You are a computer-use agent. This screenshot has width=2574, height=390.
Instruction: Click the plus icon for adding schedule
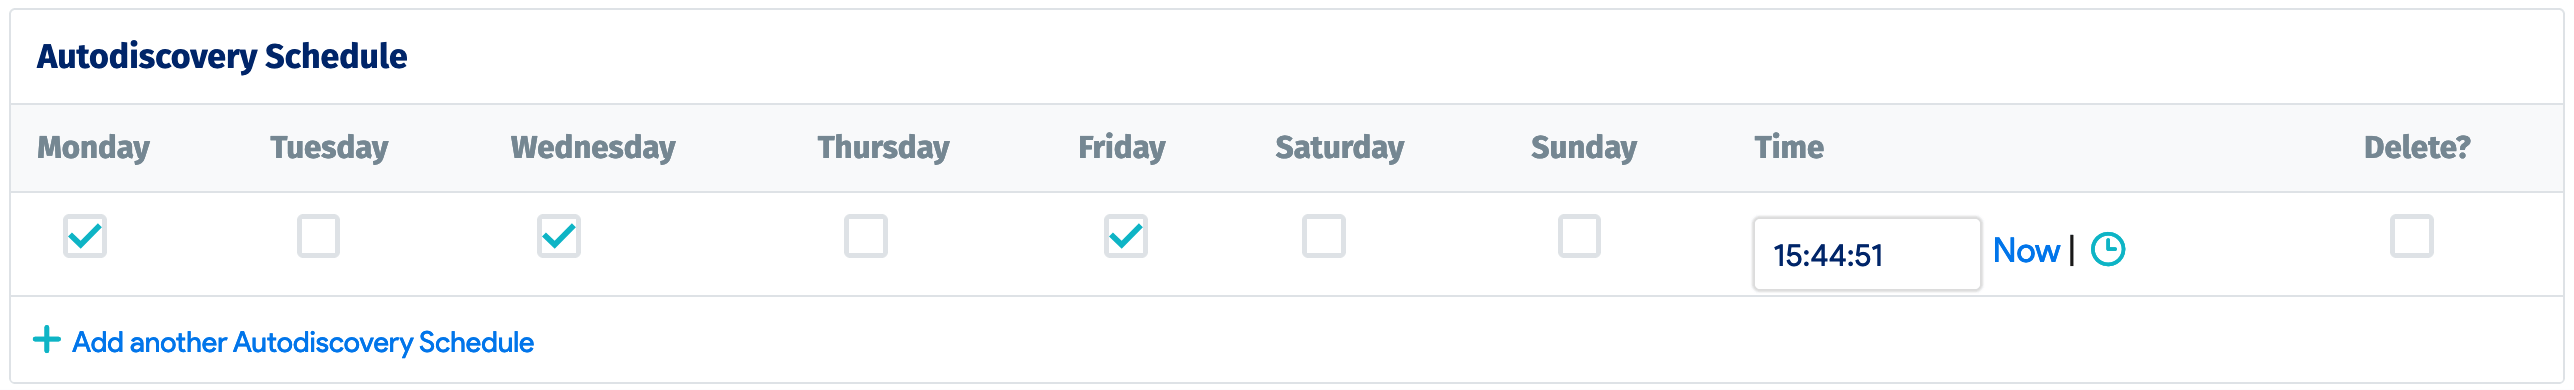[46, 340]
